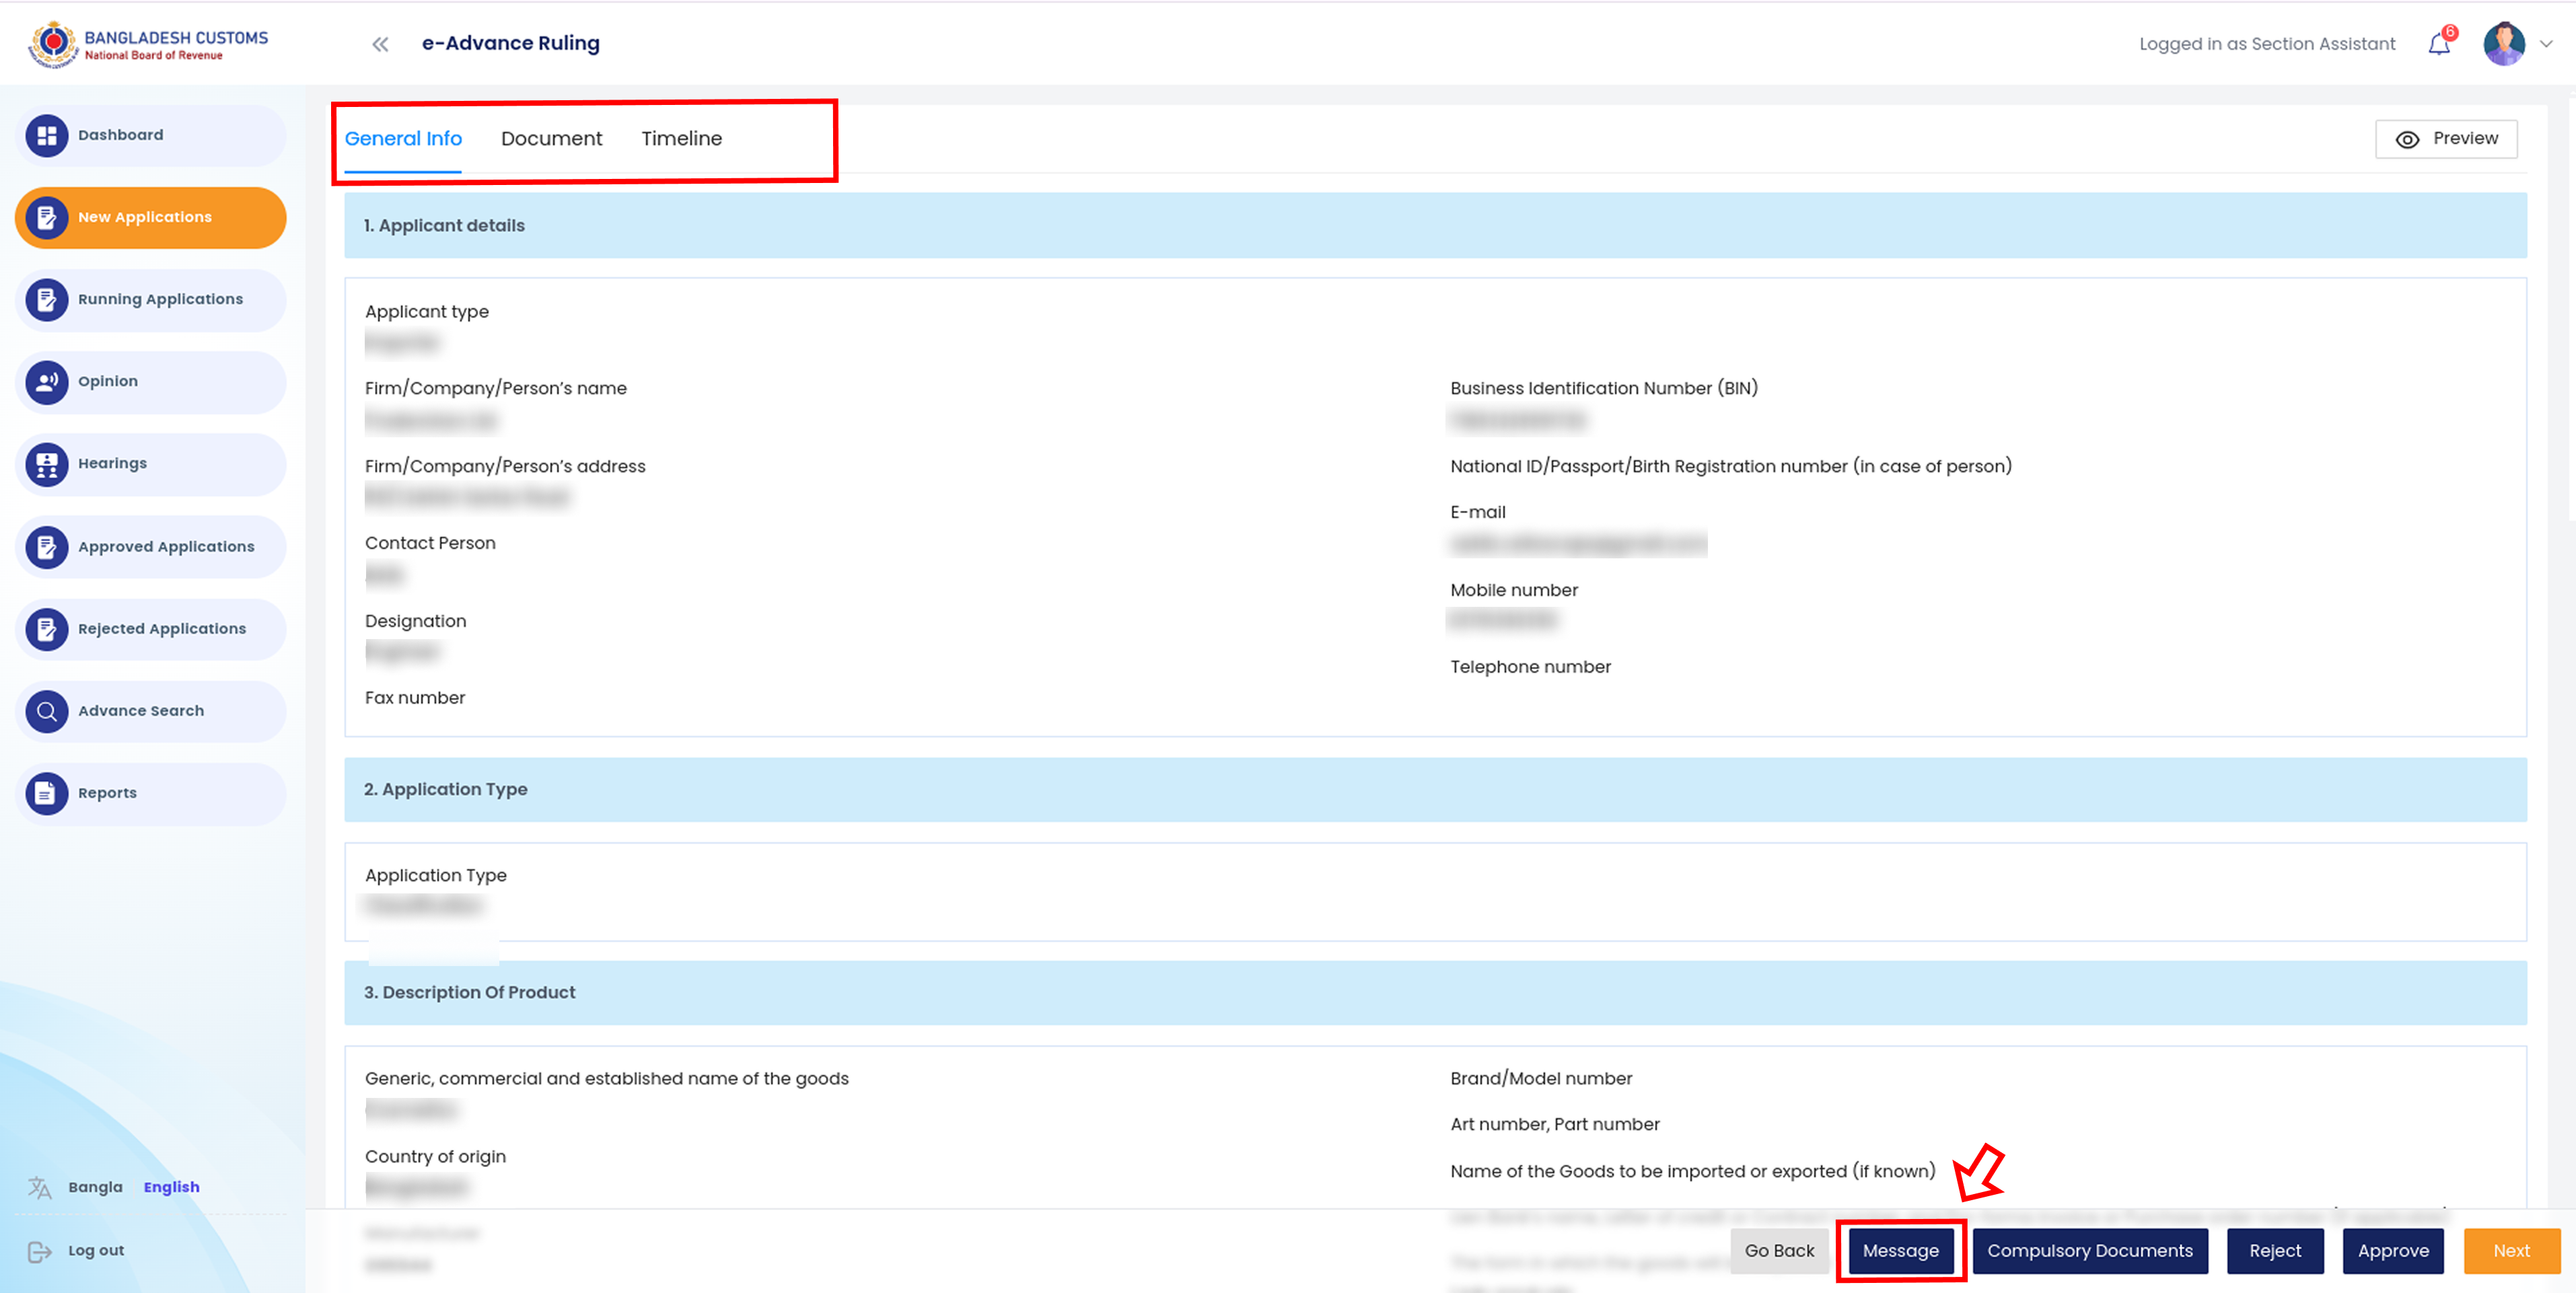Click the 'Country of origin' label
The height and width of the screenshot is (1293, 2576).
(x=435, y=1156)
